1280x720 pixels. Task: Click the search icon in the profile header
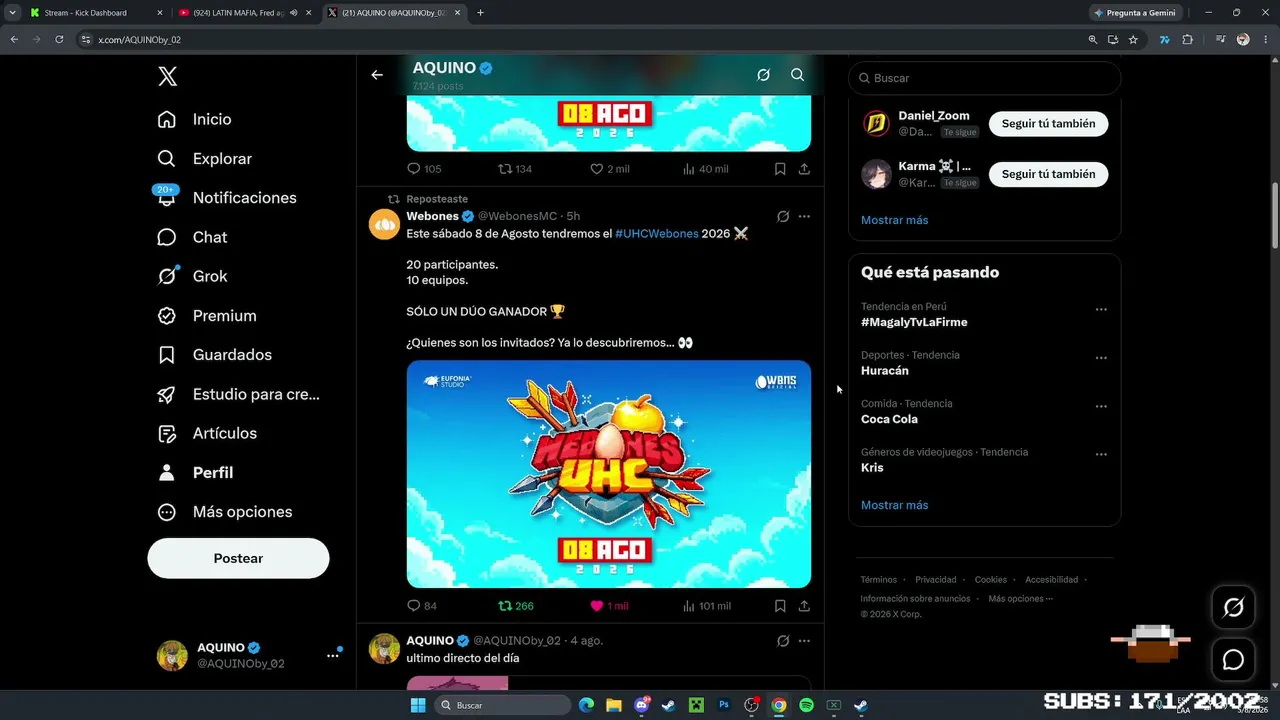tap(797, 75)
